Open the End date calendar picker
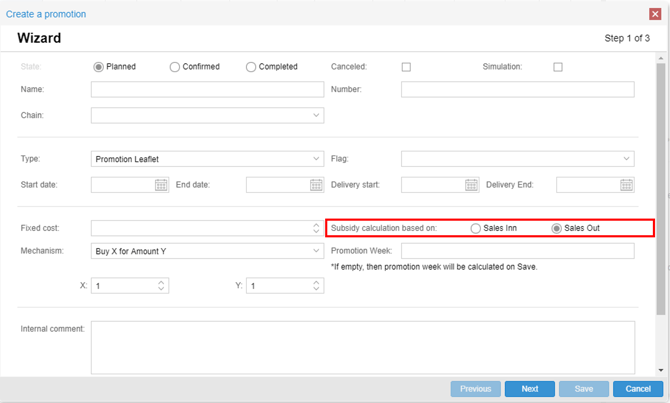Image resolution: width=670 pixels, height=403 pixels. point(316,185)
